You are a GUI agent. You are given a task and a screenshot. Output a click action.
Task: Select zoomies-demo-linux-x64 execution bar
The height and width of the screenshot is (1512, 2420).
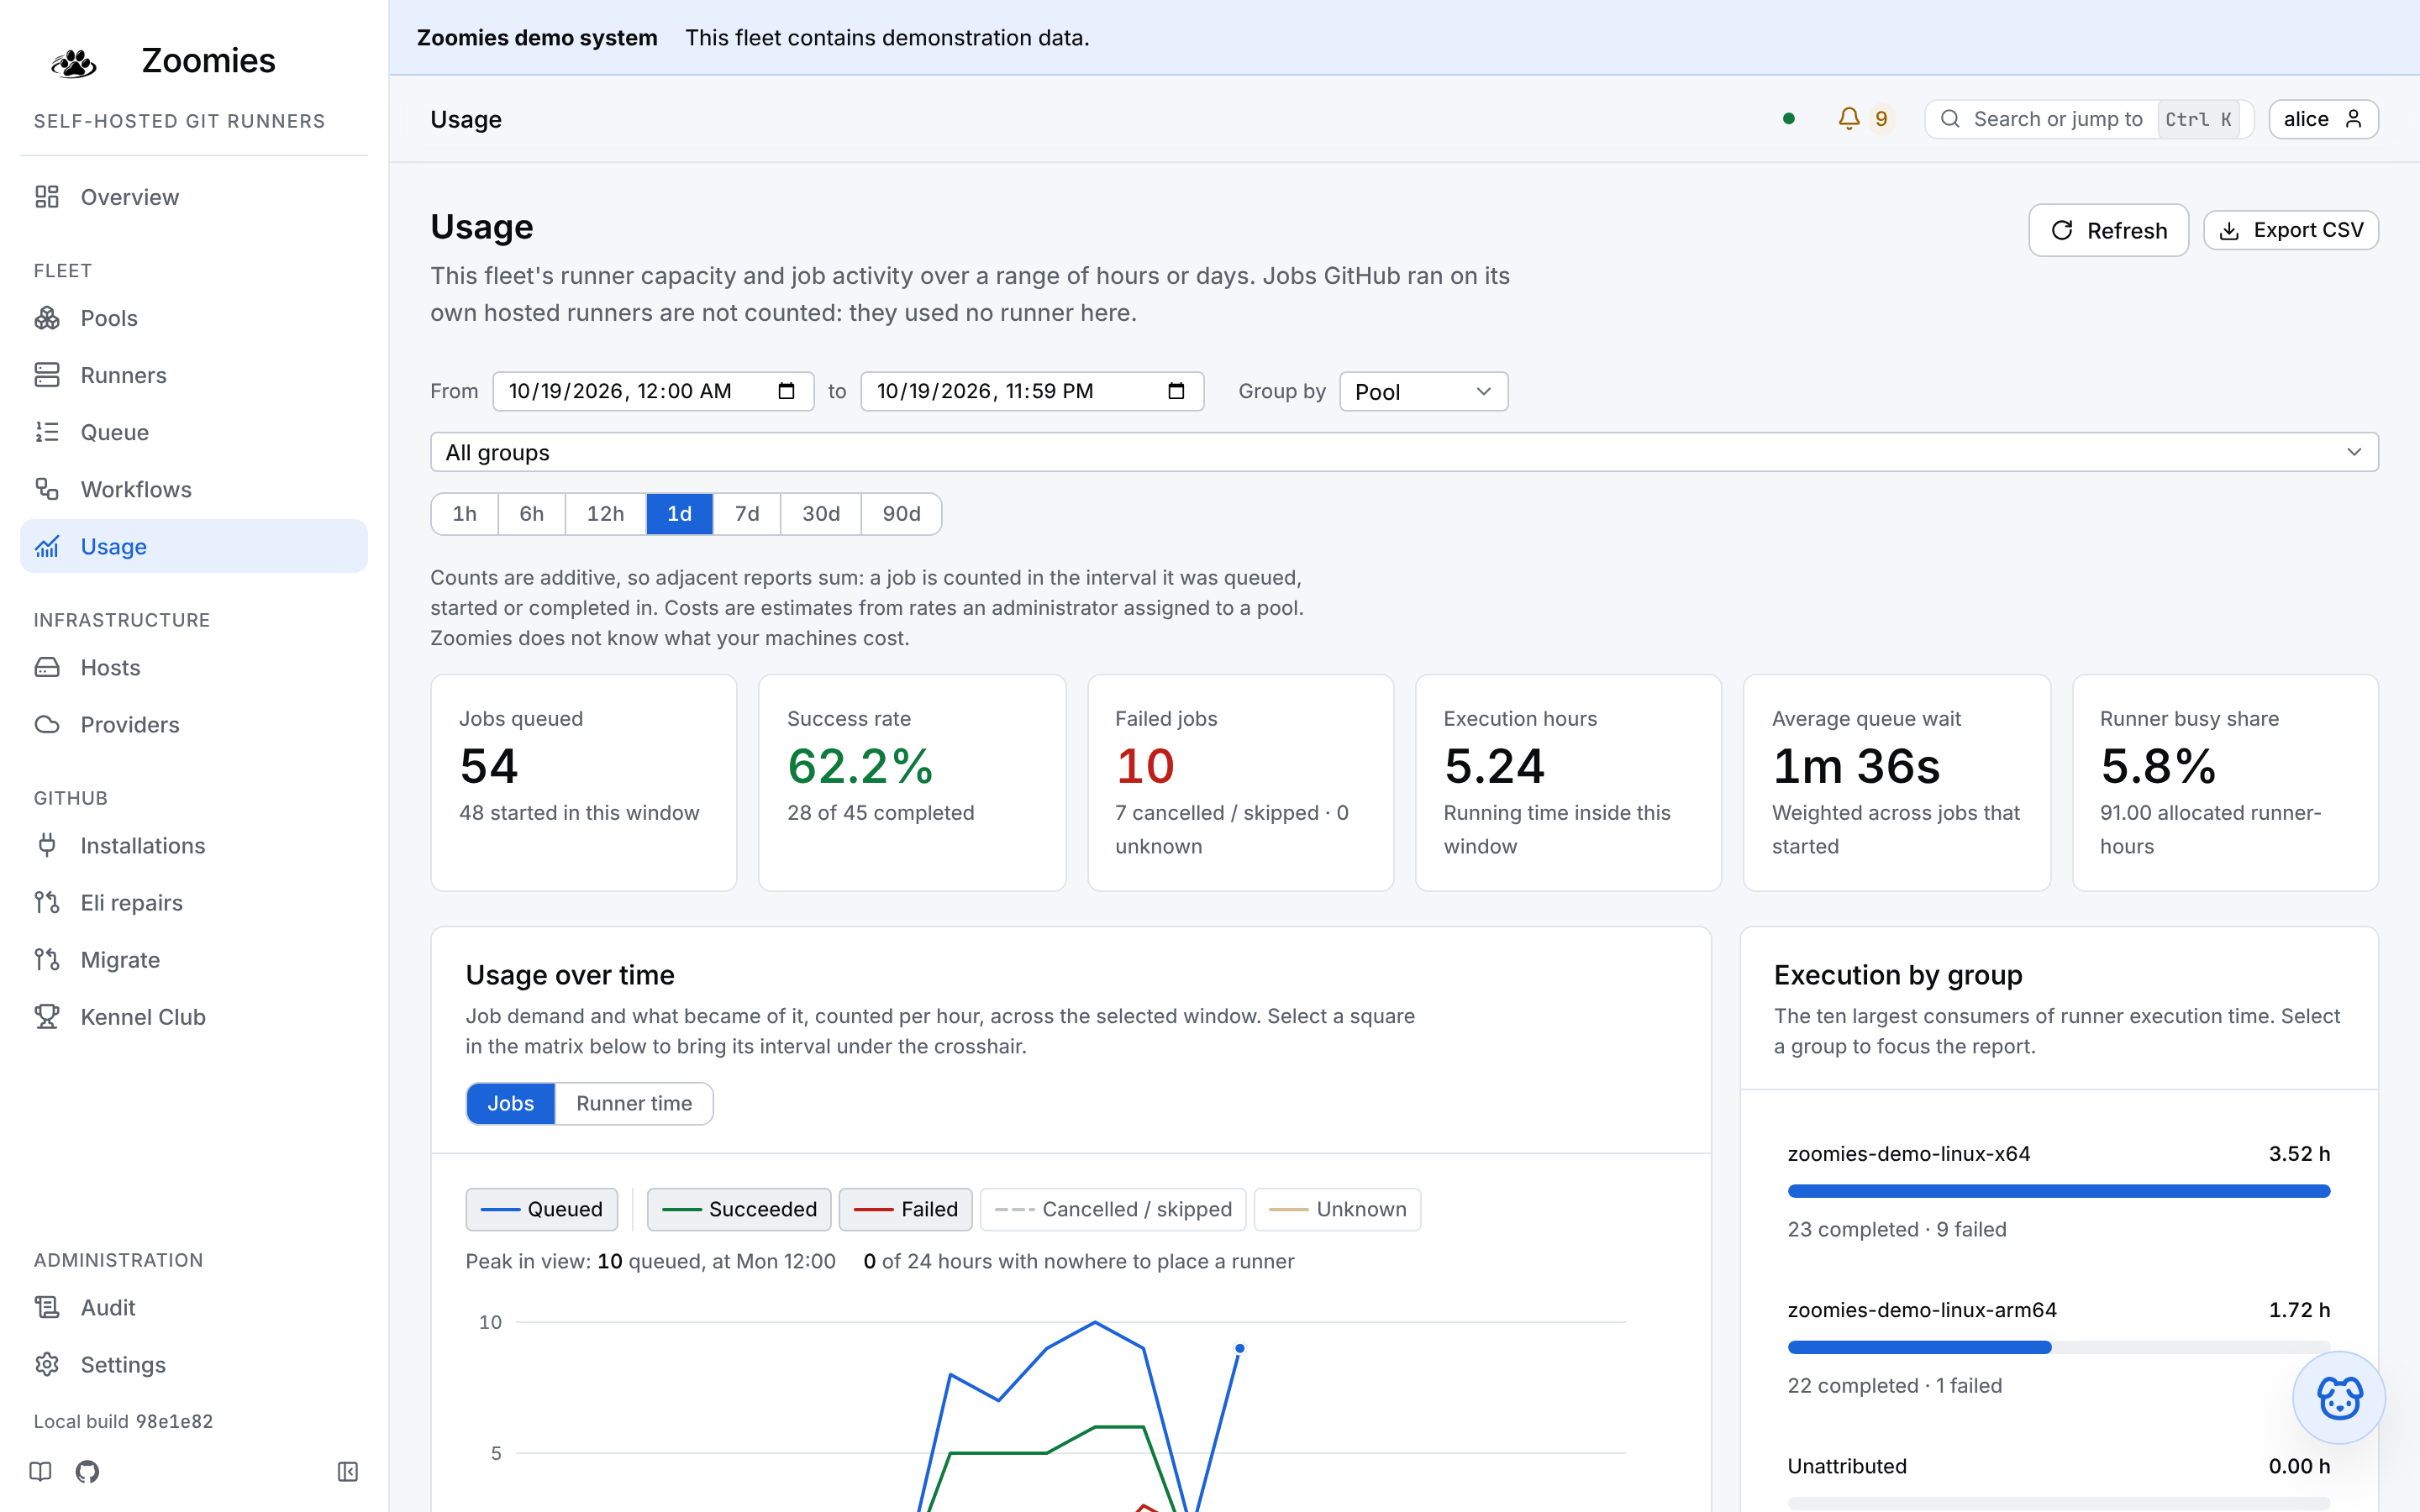tap(2059, 1190)
